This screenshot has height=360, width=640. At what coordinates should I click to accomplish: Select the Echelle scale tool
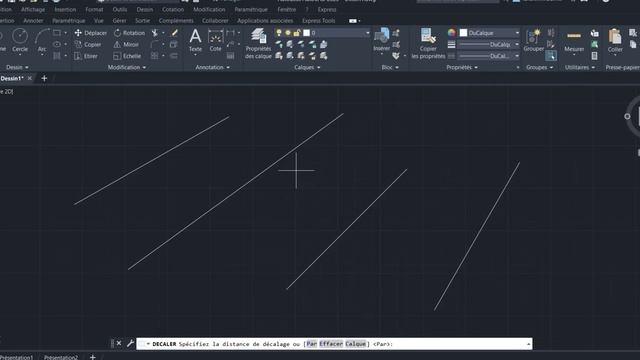point(127,56)
